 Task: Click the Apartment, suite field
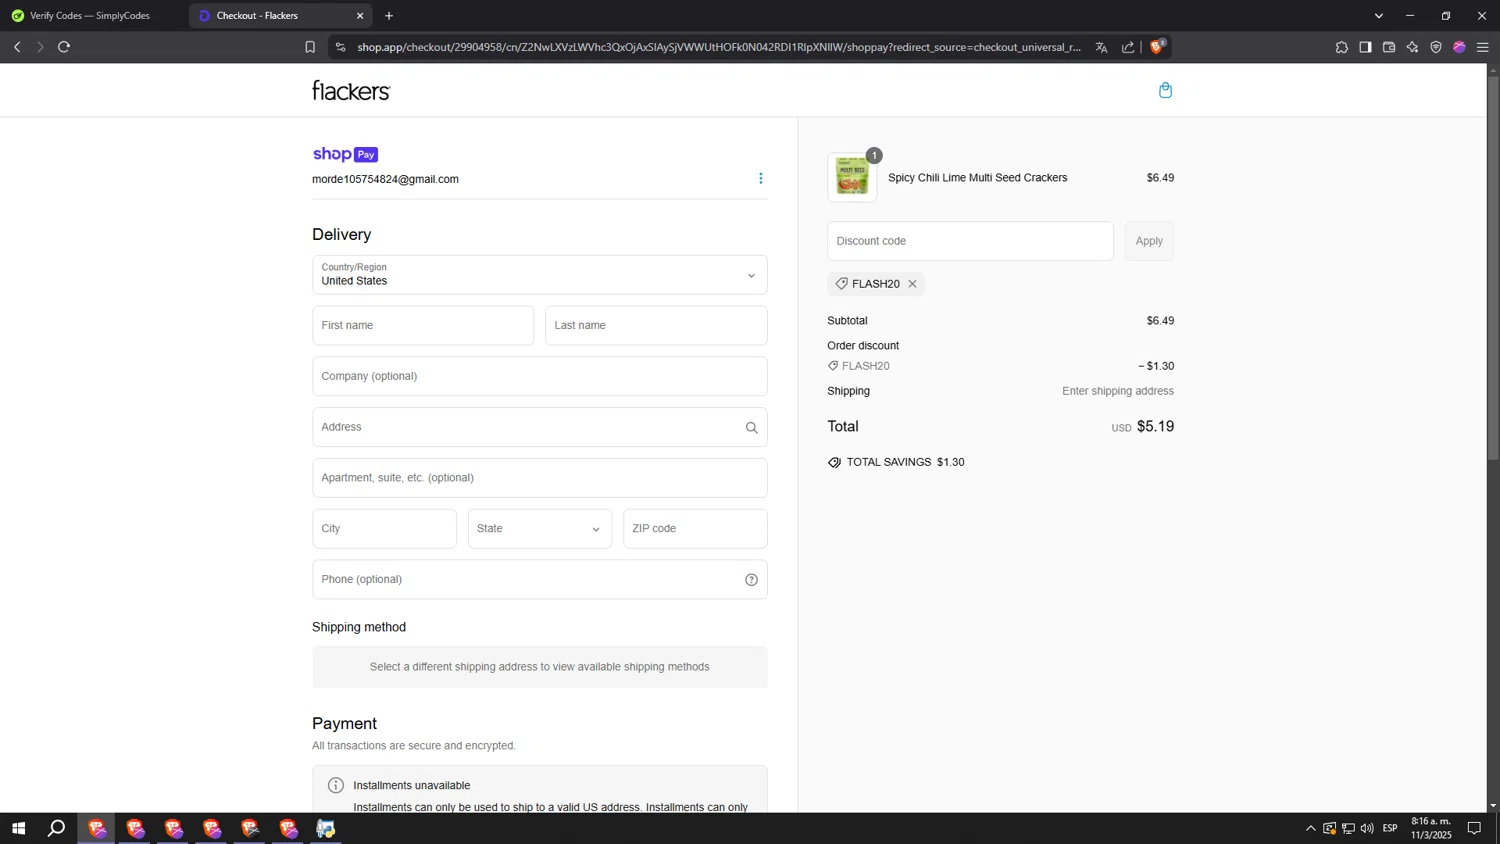539,478
